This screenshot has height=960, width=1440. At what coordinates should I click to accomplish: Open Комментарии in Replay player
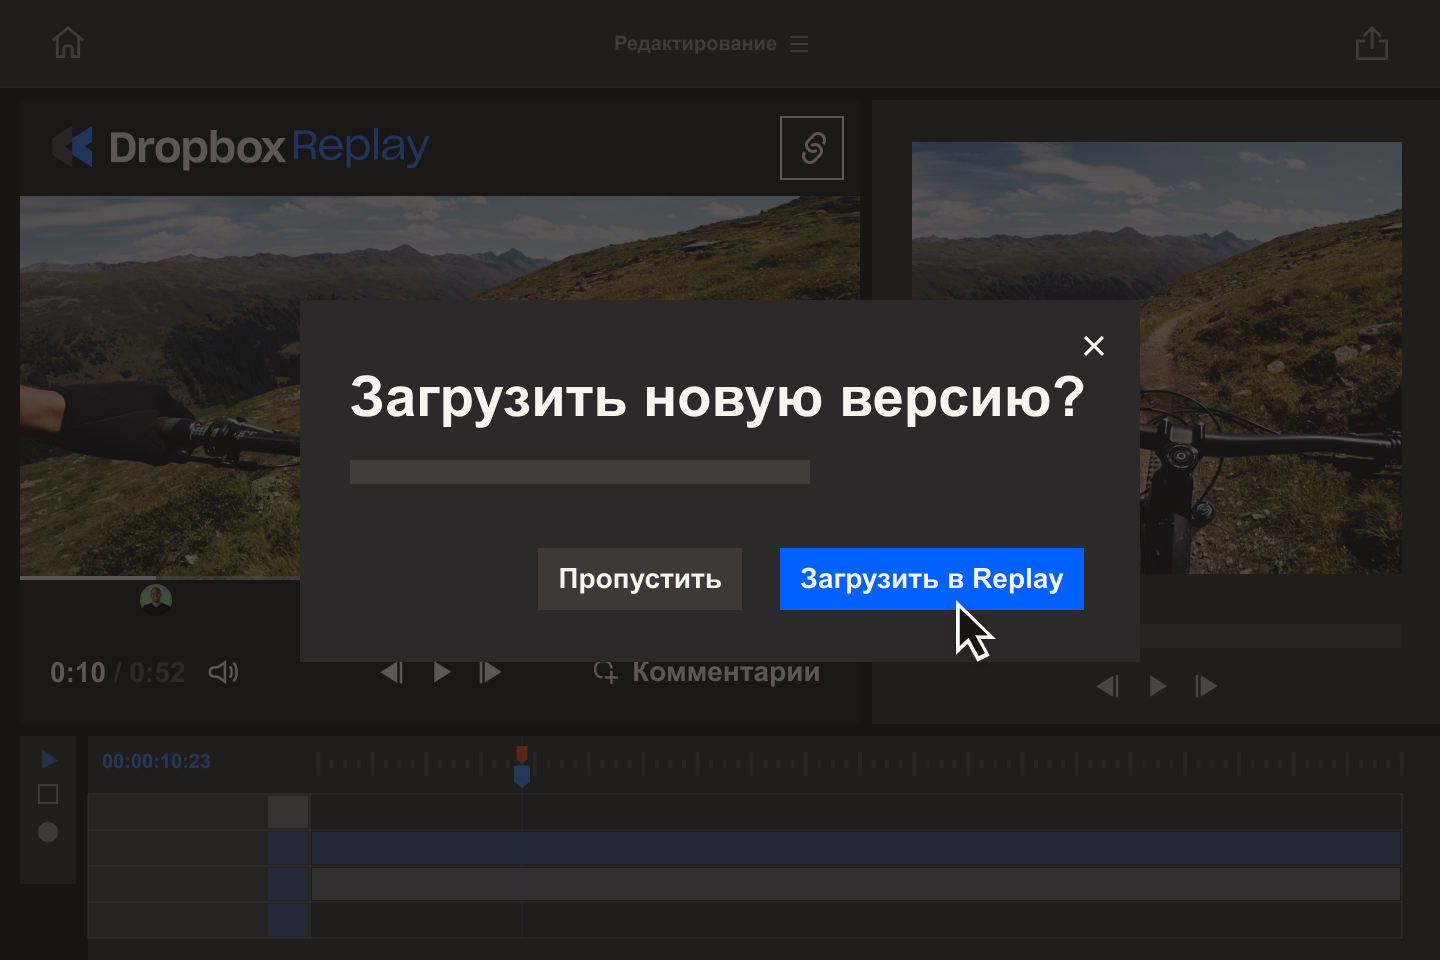pyautogui.click(x=707, y=672)
